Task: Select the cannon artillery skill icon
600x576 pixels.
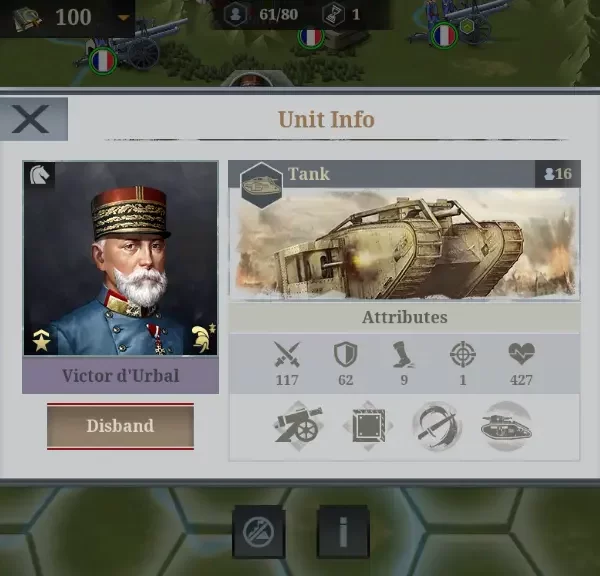Action: click(299, 426)
